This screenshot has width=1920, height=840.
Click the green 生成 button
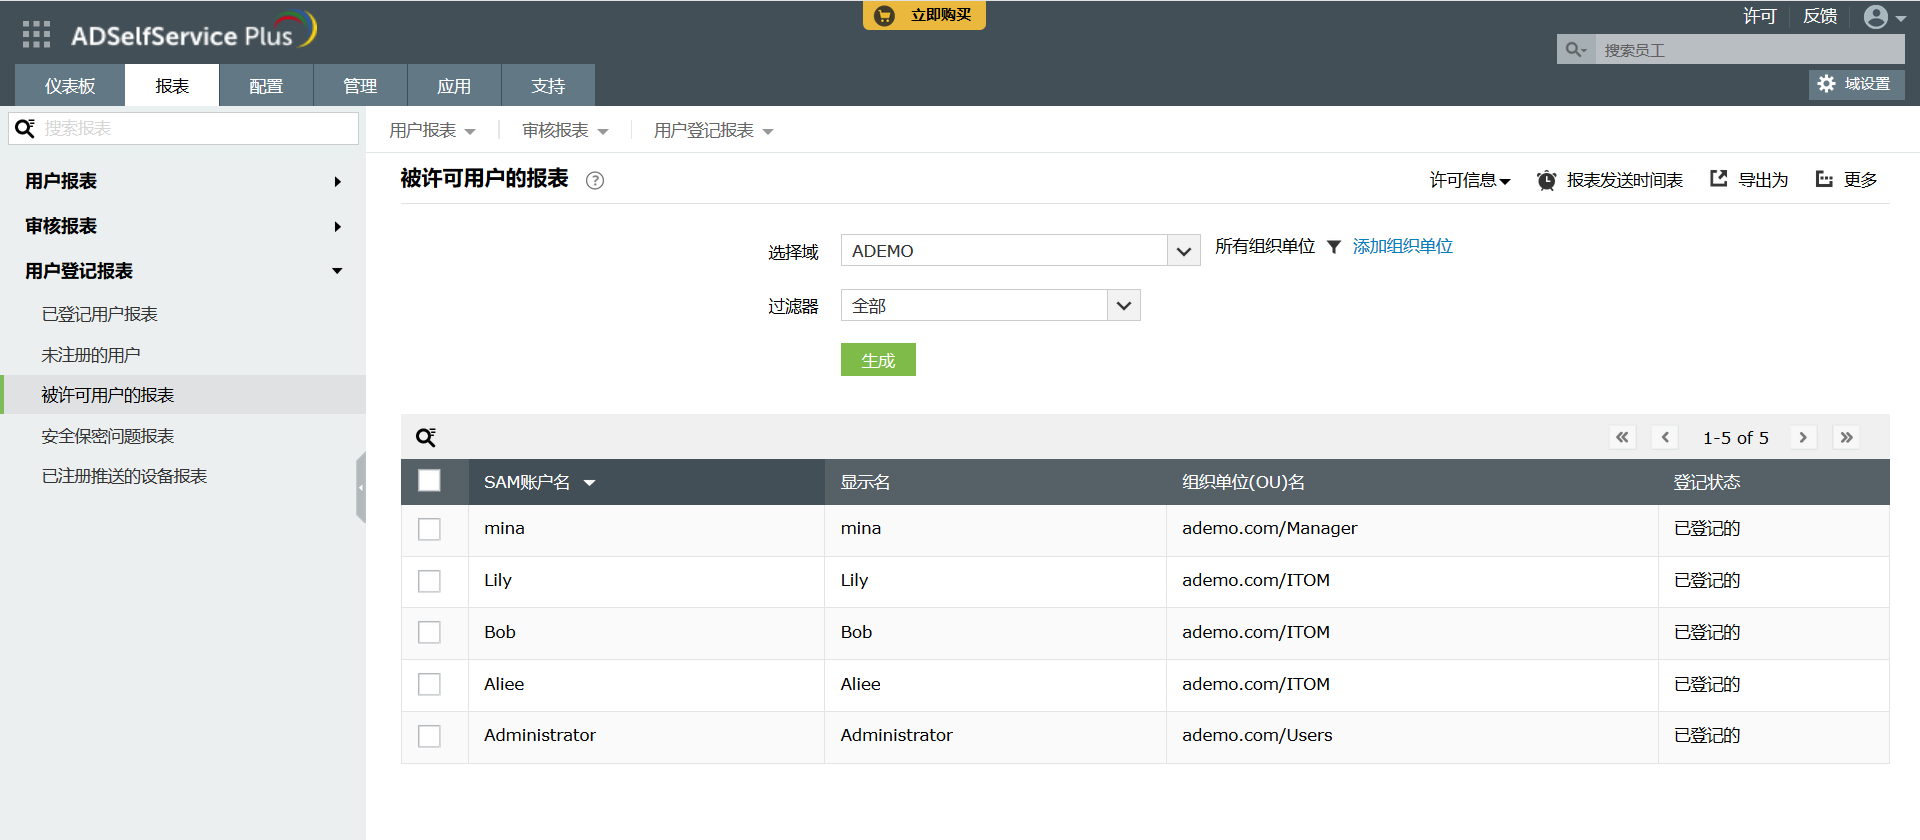[x=878, y=360]
